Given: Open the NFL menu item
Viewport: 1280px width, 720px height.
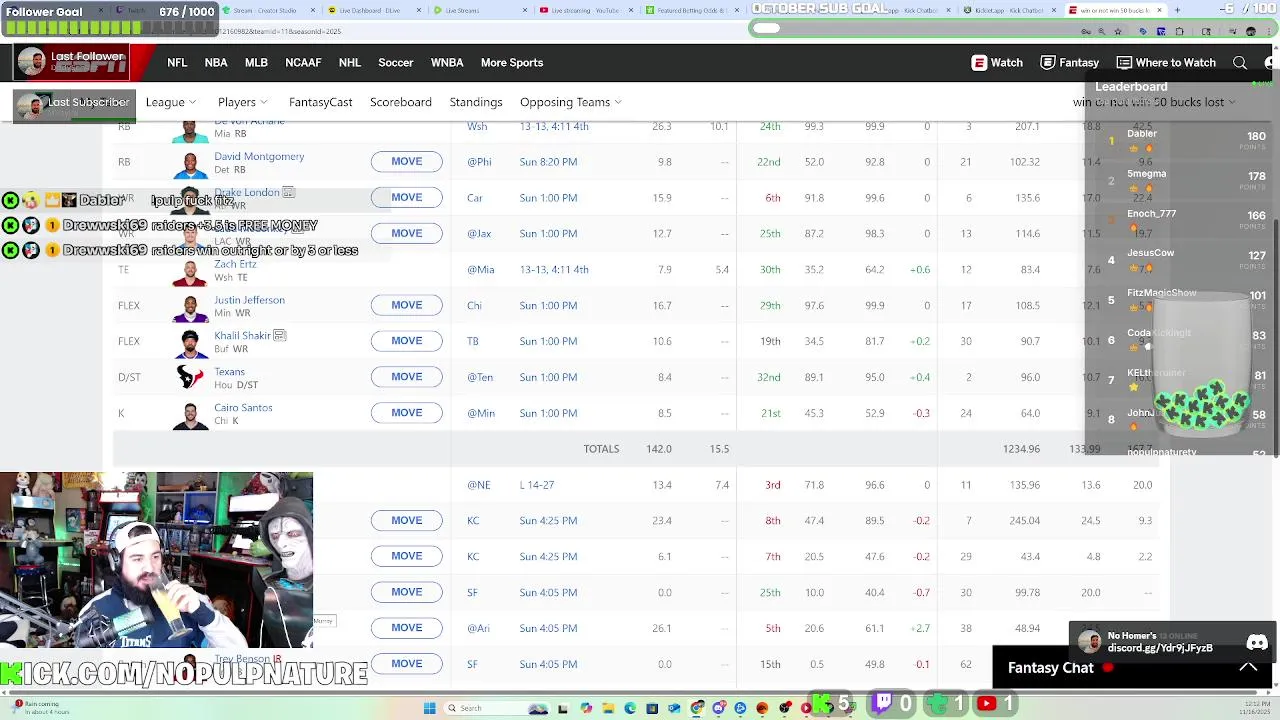Looking at the screenshot, I should (x=177, y=62).
